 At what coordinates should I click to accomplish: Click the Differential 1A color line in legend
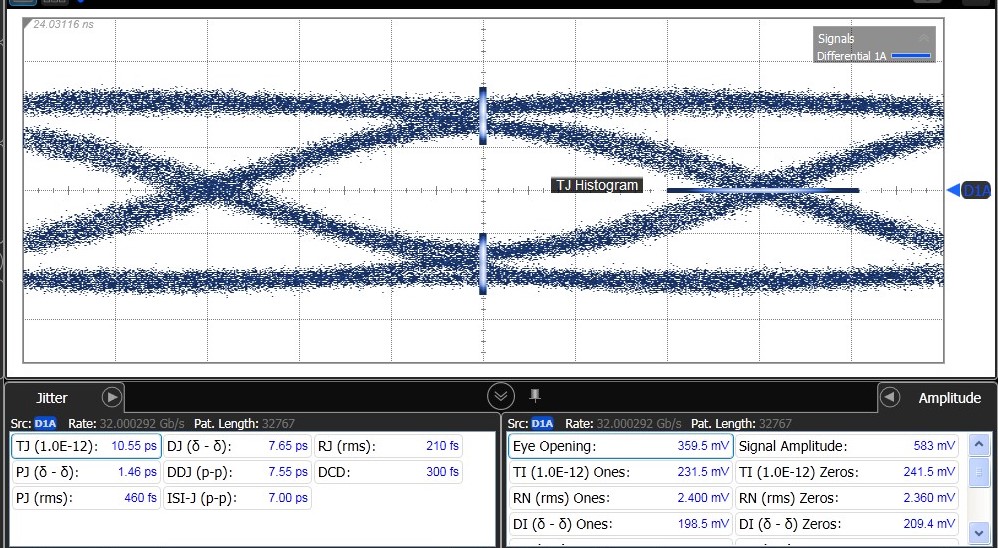pyautogui.click(x=910, y=56)
